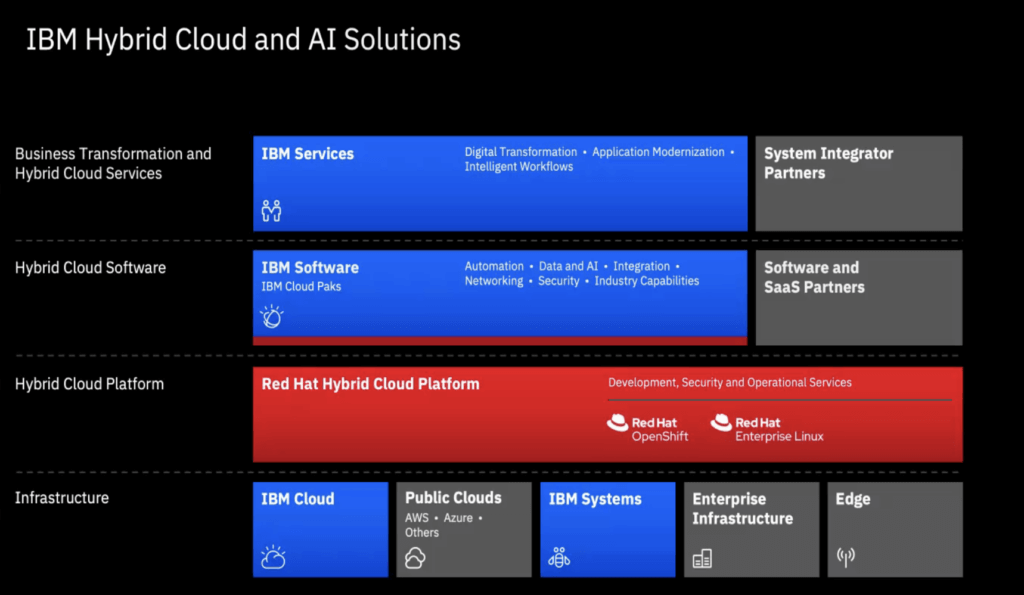Click the Red Hat Enterprise Linux logo
This screenshot has width=1024, height=595.
point(767,429)
